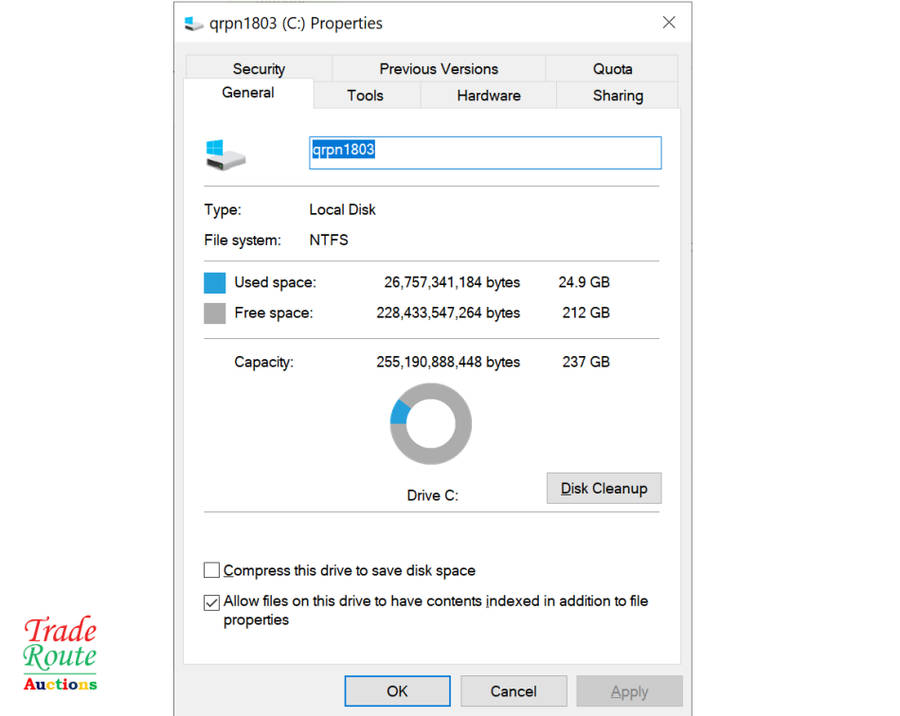This screenshot has height=716, width=900.
Task: Click the Cancel button
Action: click(x=514, y=691)
